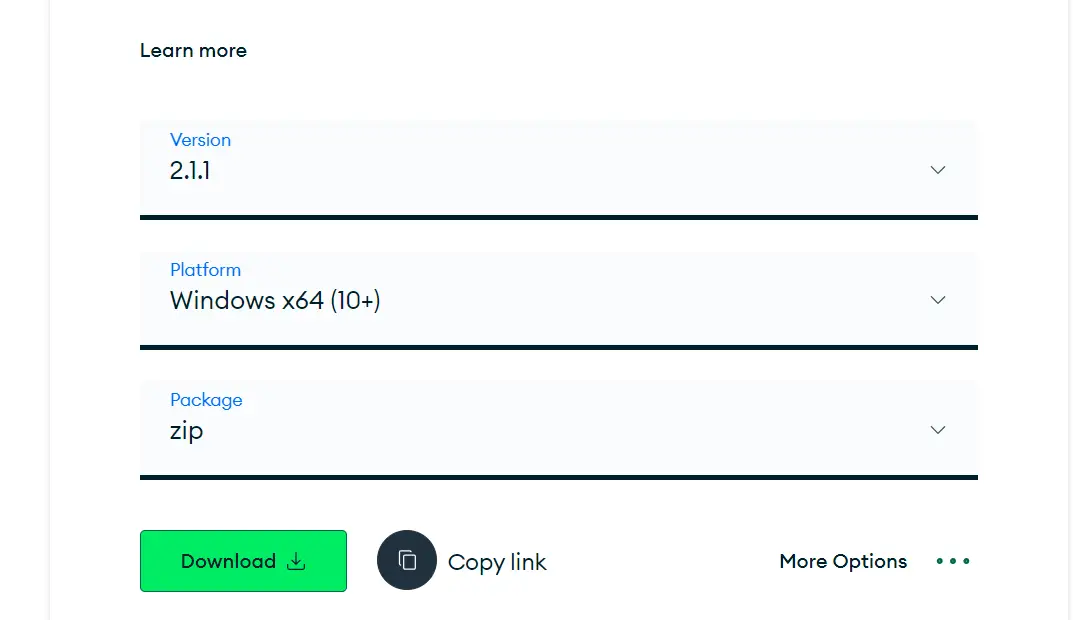This screenshot has width=1076, height=620.
Task: Open the Version dropdown showing 2.1.1
Action: (560, 170)
